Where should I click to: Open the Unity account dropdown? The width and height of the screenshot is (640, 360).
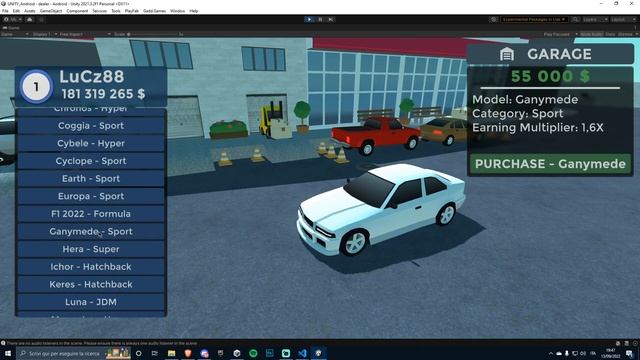pos(13,19)
